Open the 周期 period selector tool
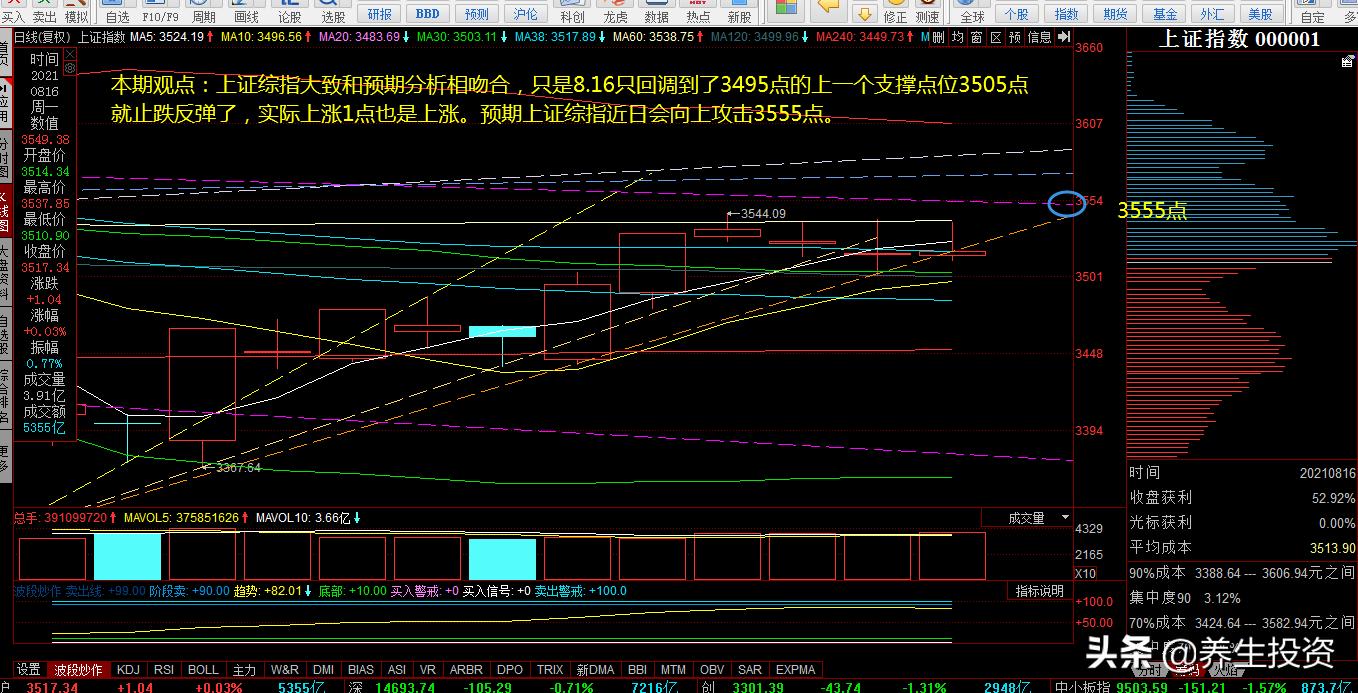Image resolution: width=1358 pixels, height=693 pixels. (x=203, y=12)
